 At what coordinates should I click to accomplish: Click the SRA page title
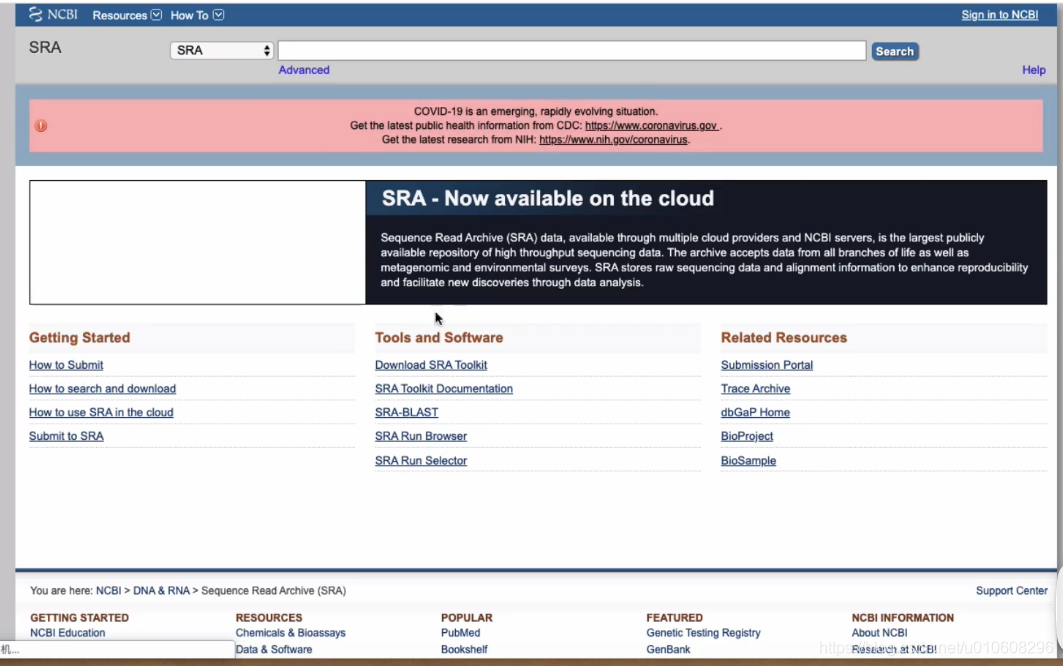pos(45,47)
